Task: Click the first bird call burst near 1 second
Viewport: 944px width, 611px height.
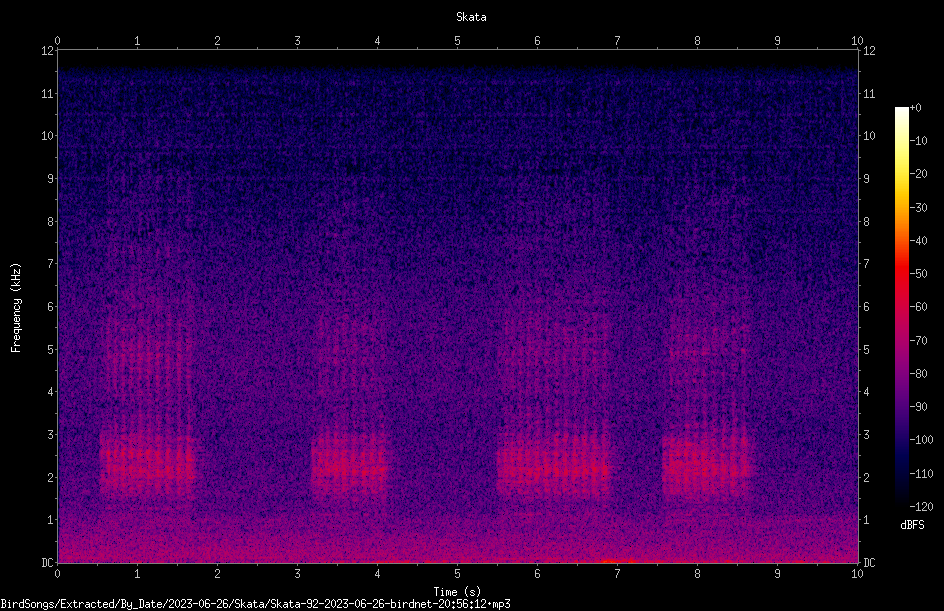Action: pos(147,464)
